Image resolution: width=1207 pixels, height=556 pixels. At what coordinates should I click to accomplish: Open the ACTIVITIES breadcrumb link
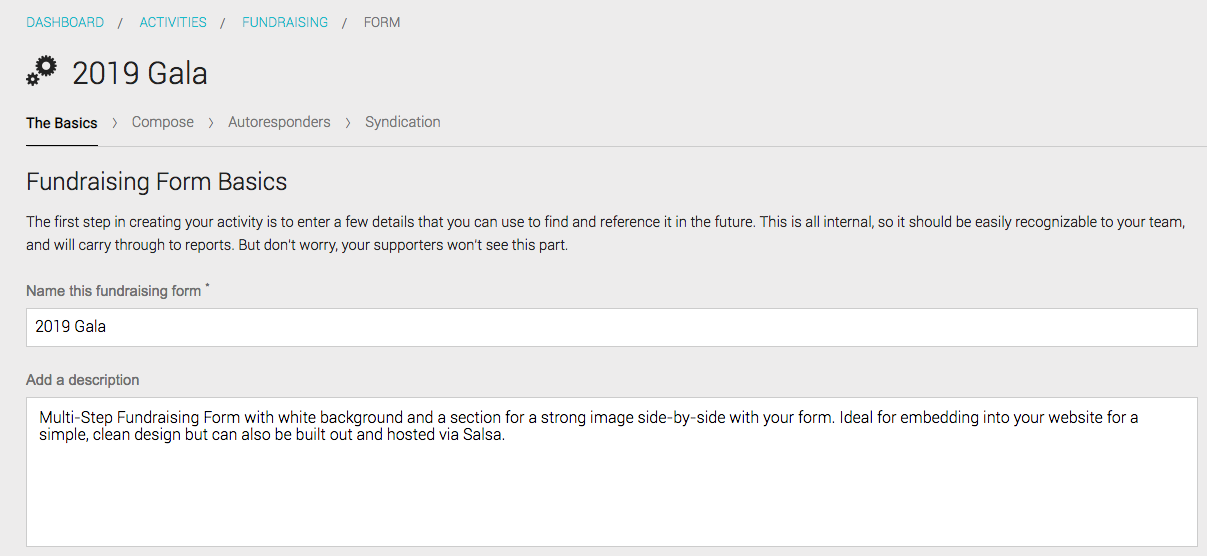point(173,22)
